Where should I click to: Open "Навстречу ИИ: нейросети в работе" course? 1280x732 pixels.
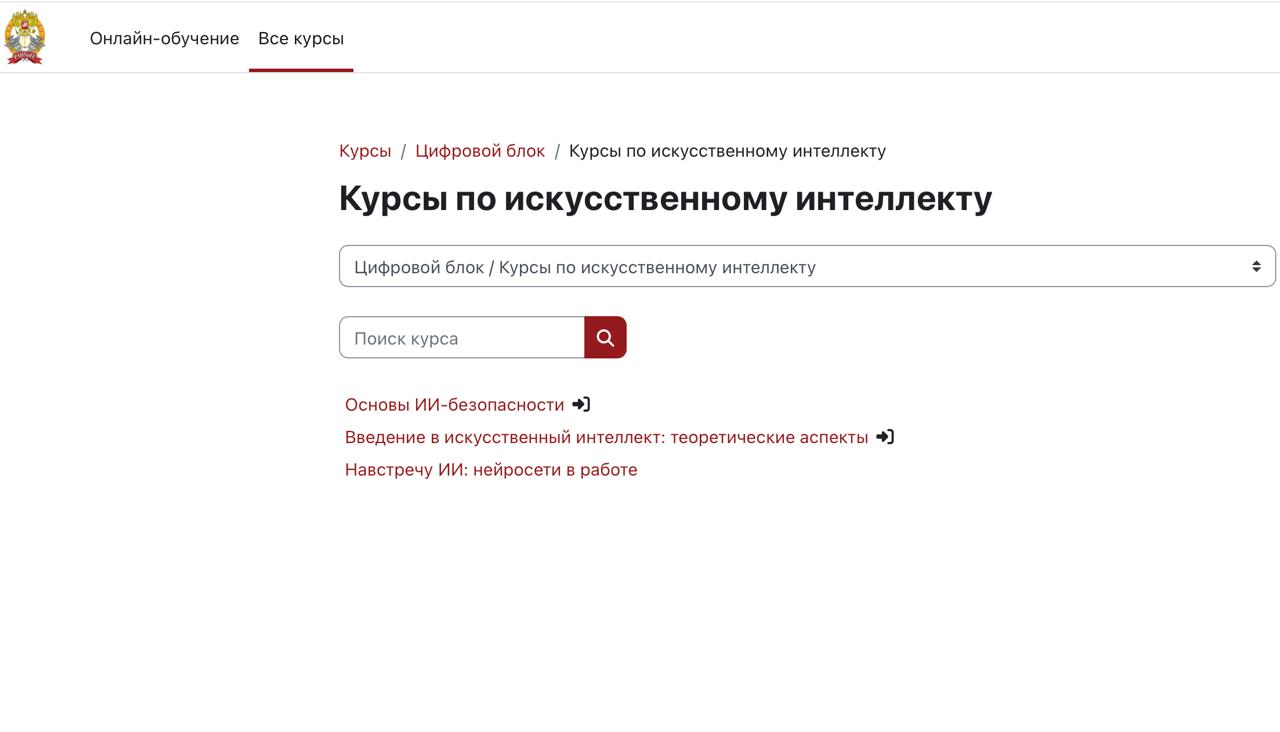[x=490, y=469]
